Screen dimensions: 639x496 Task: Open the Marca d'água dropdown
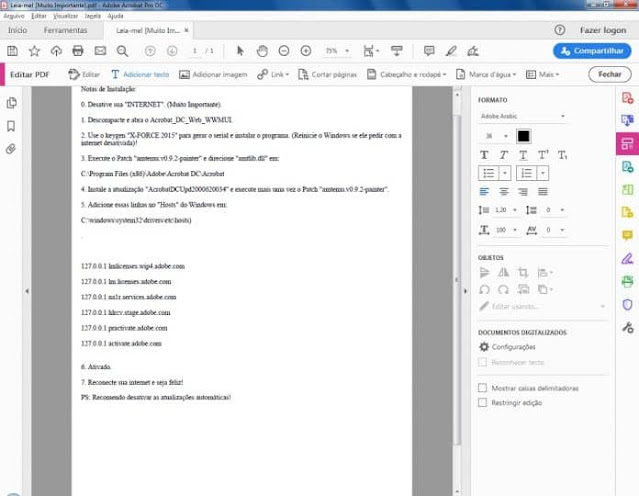(486, 74)
